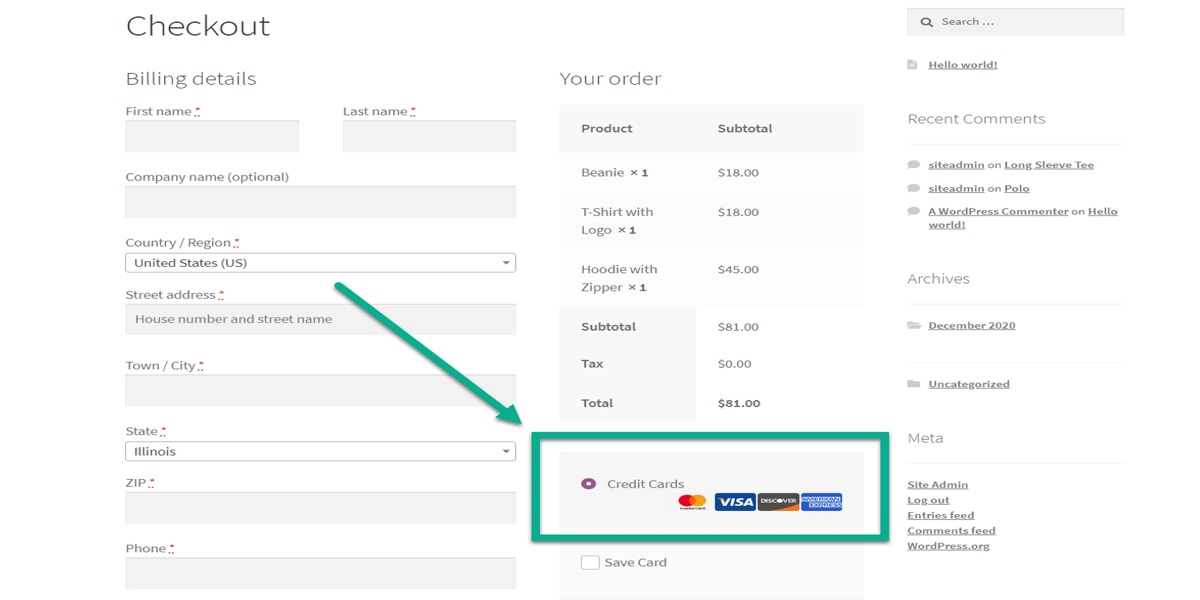Open the Country / Region dropdown
The image size is (1200, 600).
pos(320,263)
